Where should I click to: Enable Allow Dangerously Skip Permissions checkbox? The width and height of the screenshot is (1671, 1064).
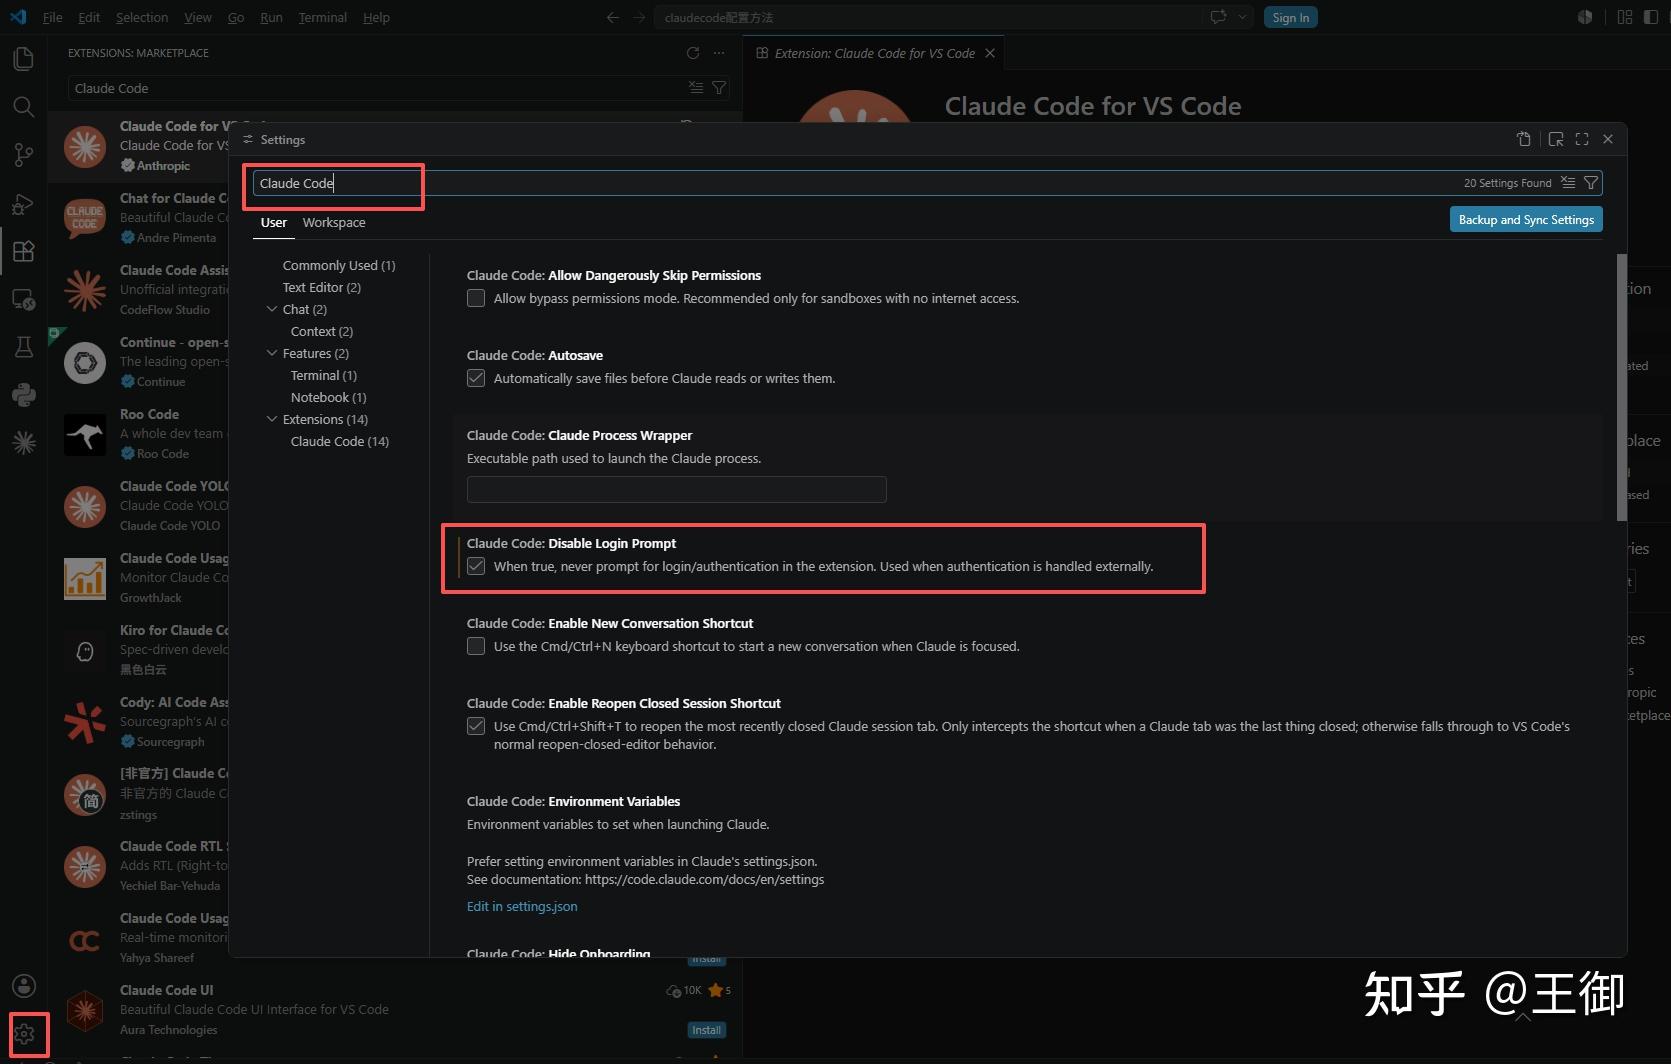coord(476,298)
